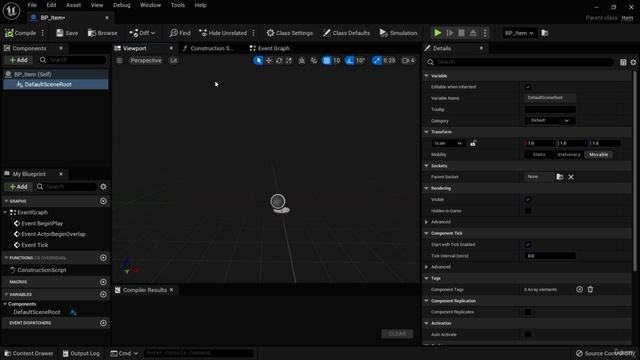Toggle Hide Unrelated nodes
The height and width of the screenshot is (360, 640).
[x=223, y=33]
